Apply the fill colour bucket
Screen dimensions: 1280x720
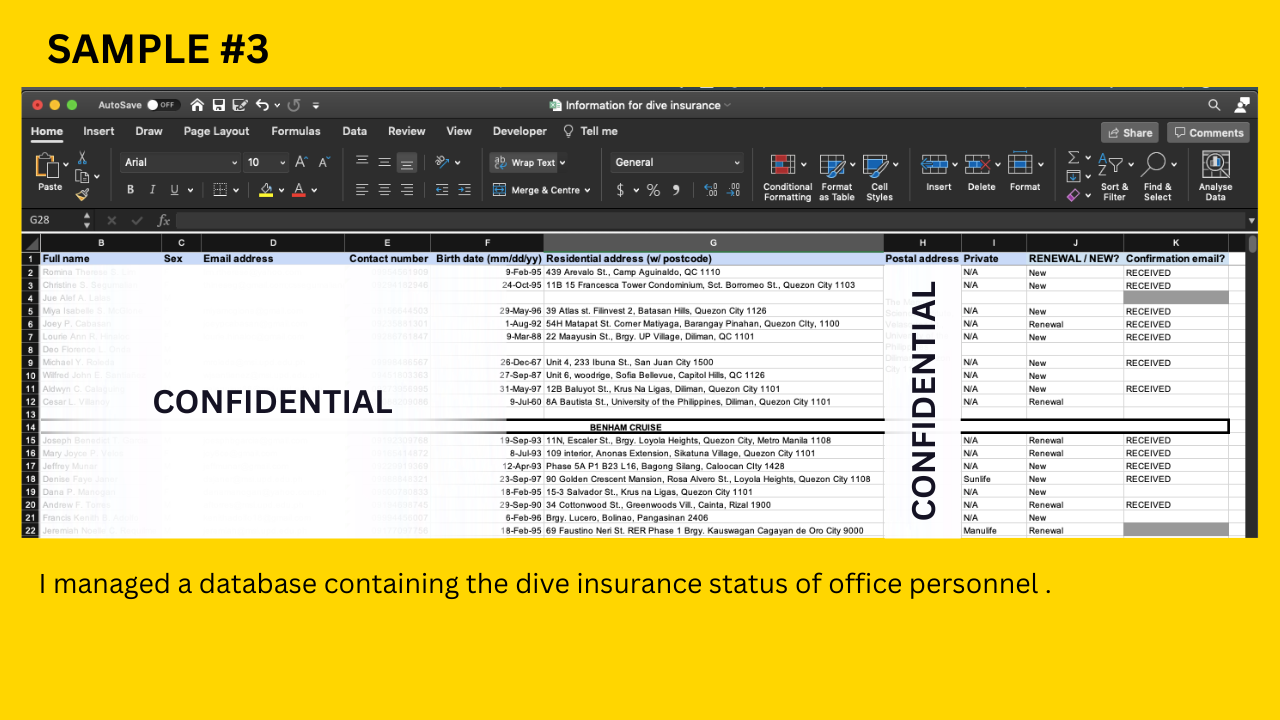point(266,190)
